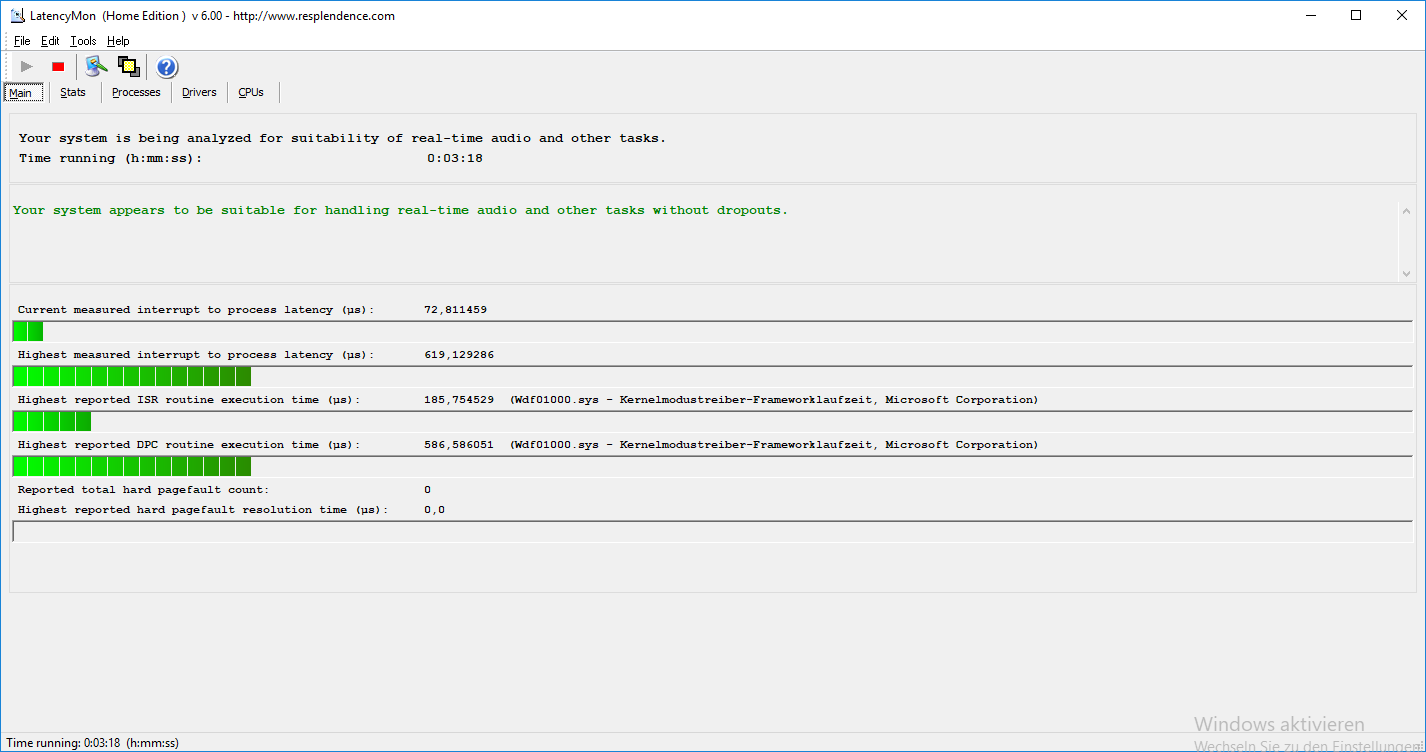Switch to the Processes tab
The height and width of the screenshot is (752, 1426).
tap(136, 92)
